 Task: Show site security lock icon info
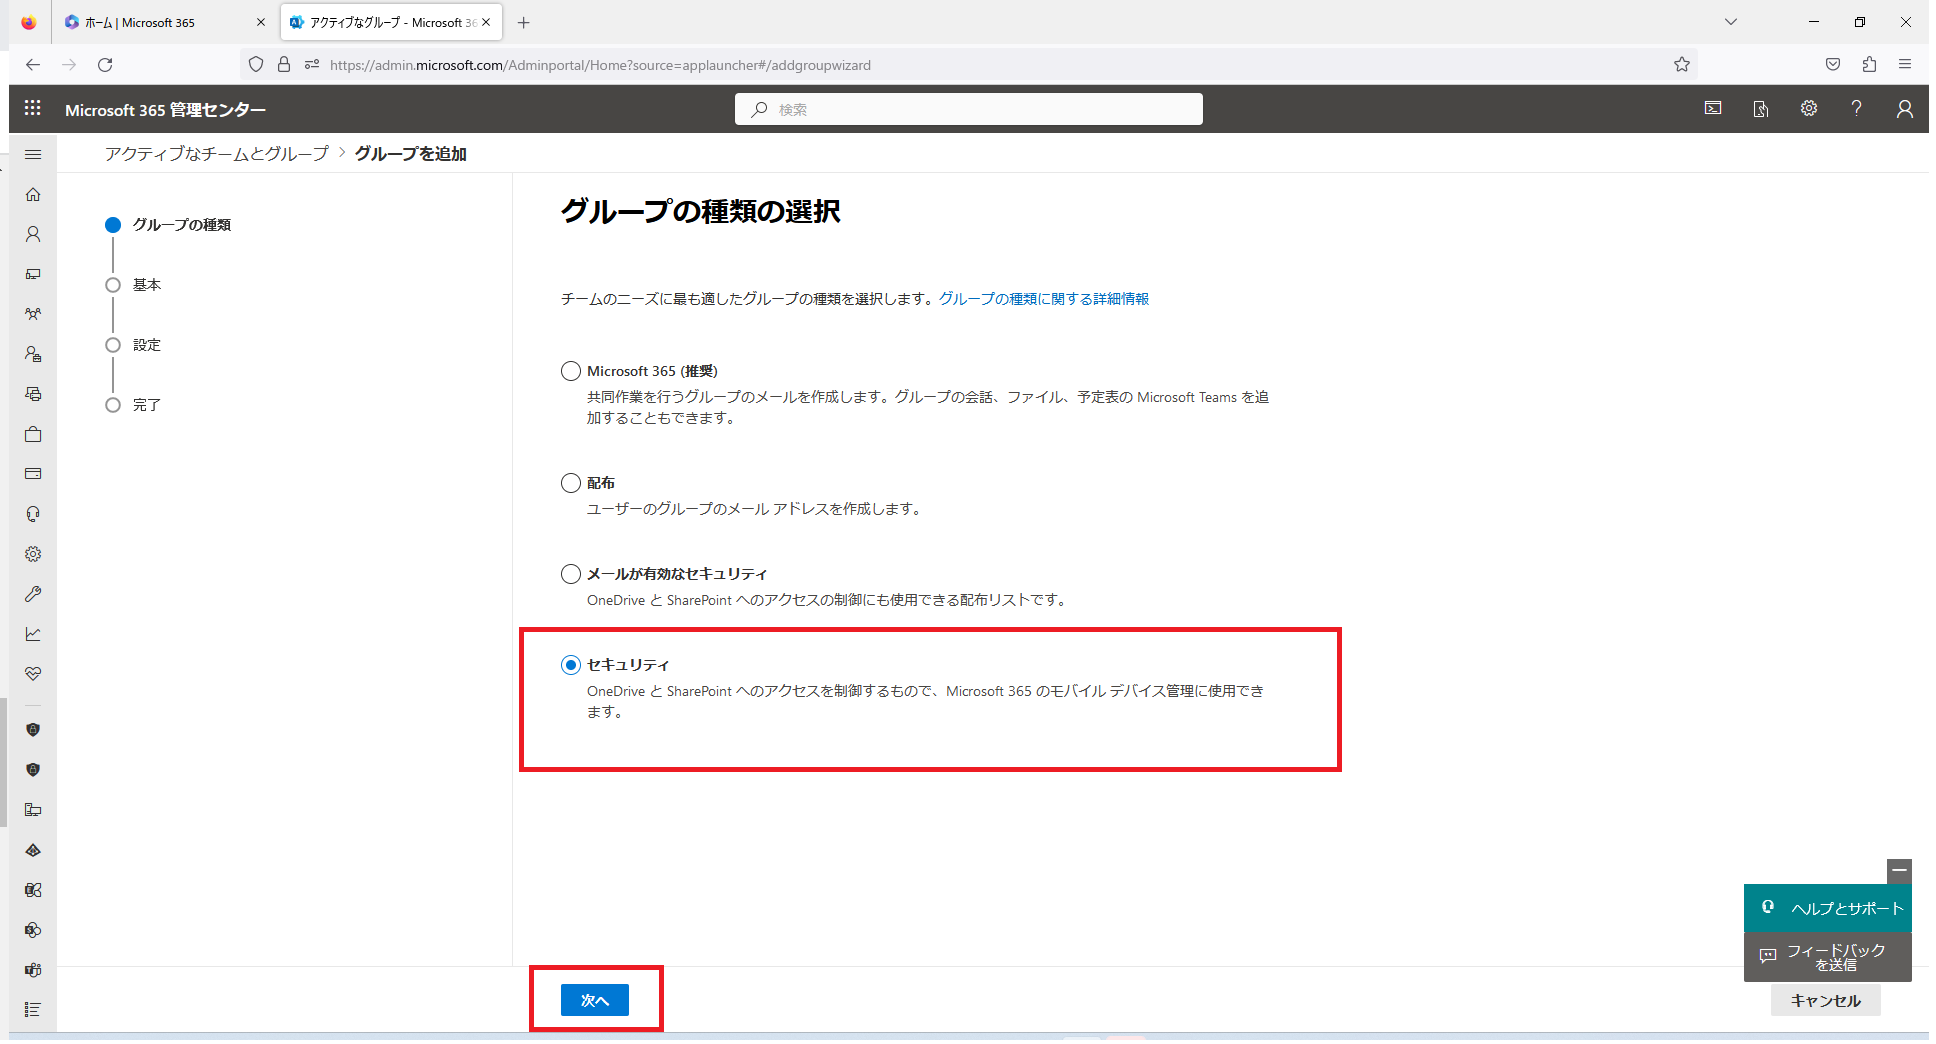tap(284, 64)
